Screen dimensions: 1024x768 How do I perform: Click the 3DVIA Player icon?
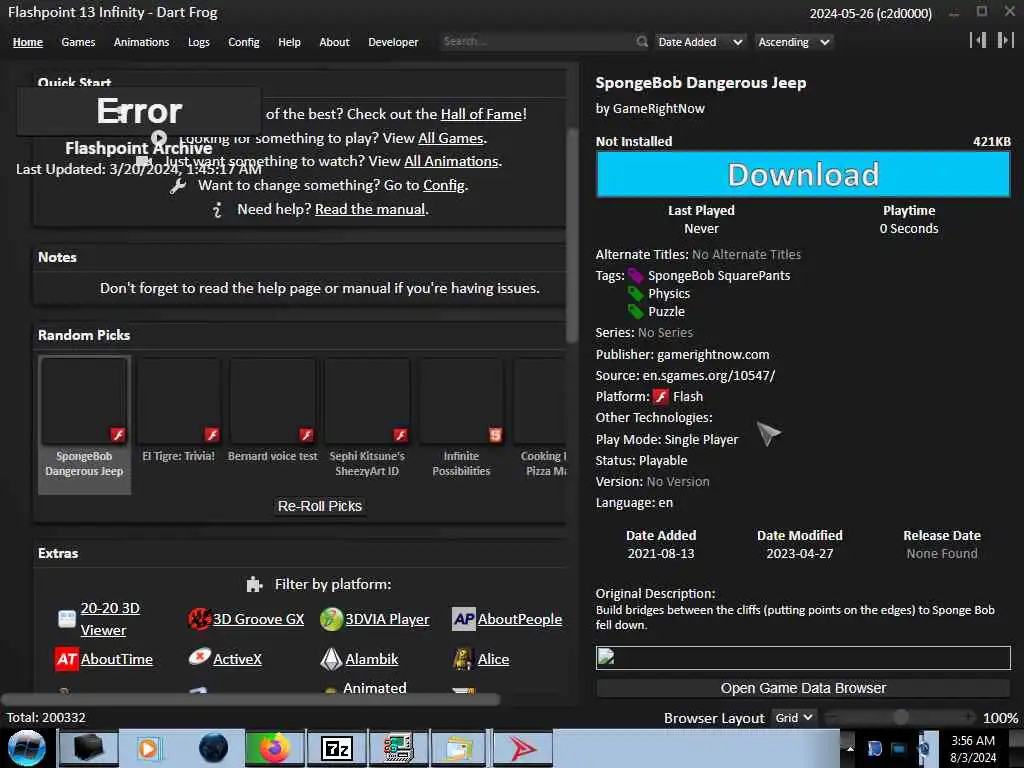(331, 619)
